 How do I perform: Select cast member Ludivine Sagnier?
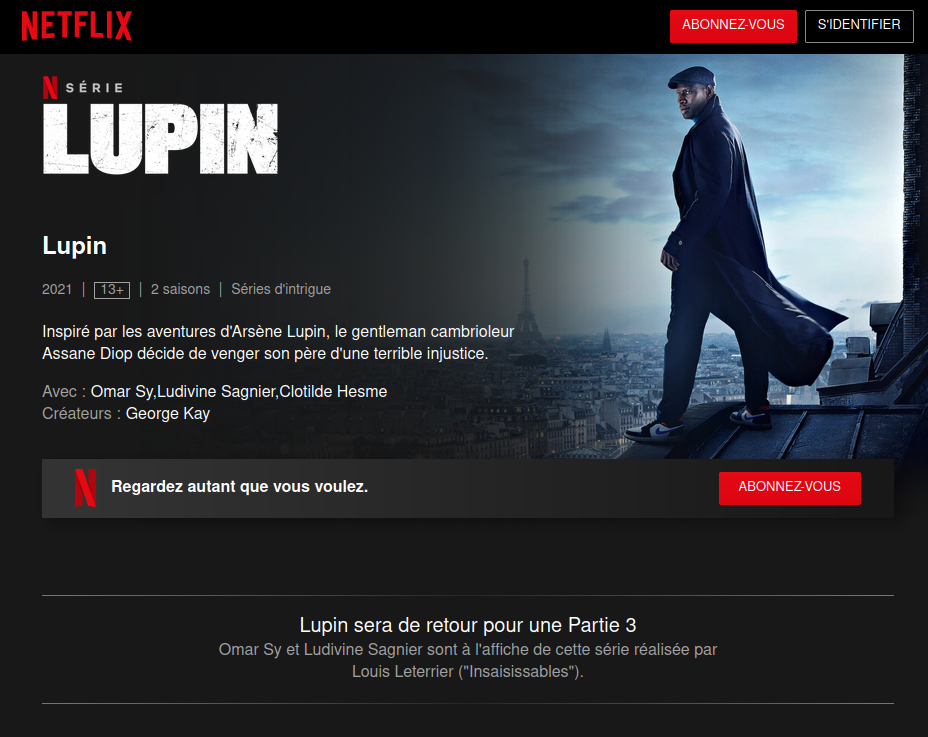tap(217, 391)
